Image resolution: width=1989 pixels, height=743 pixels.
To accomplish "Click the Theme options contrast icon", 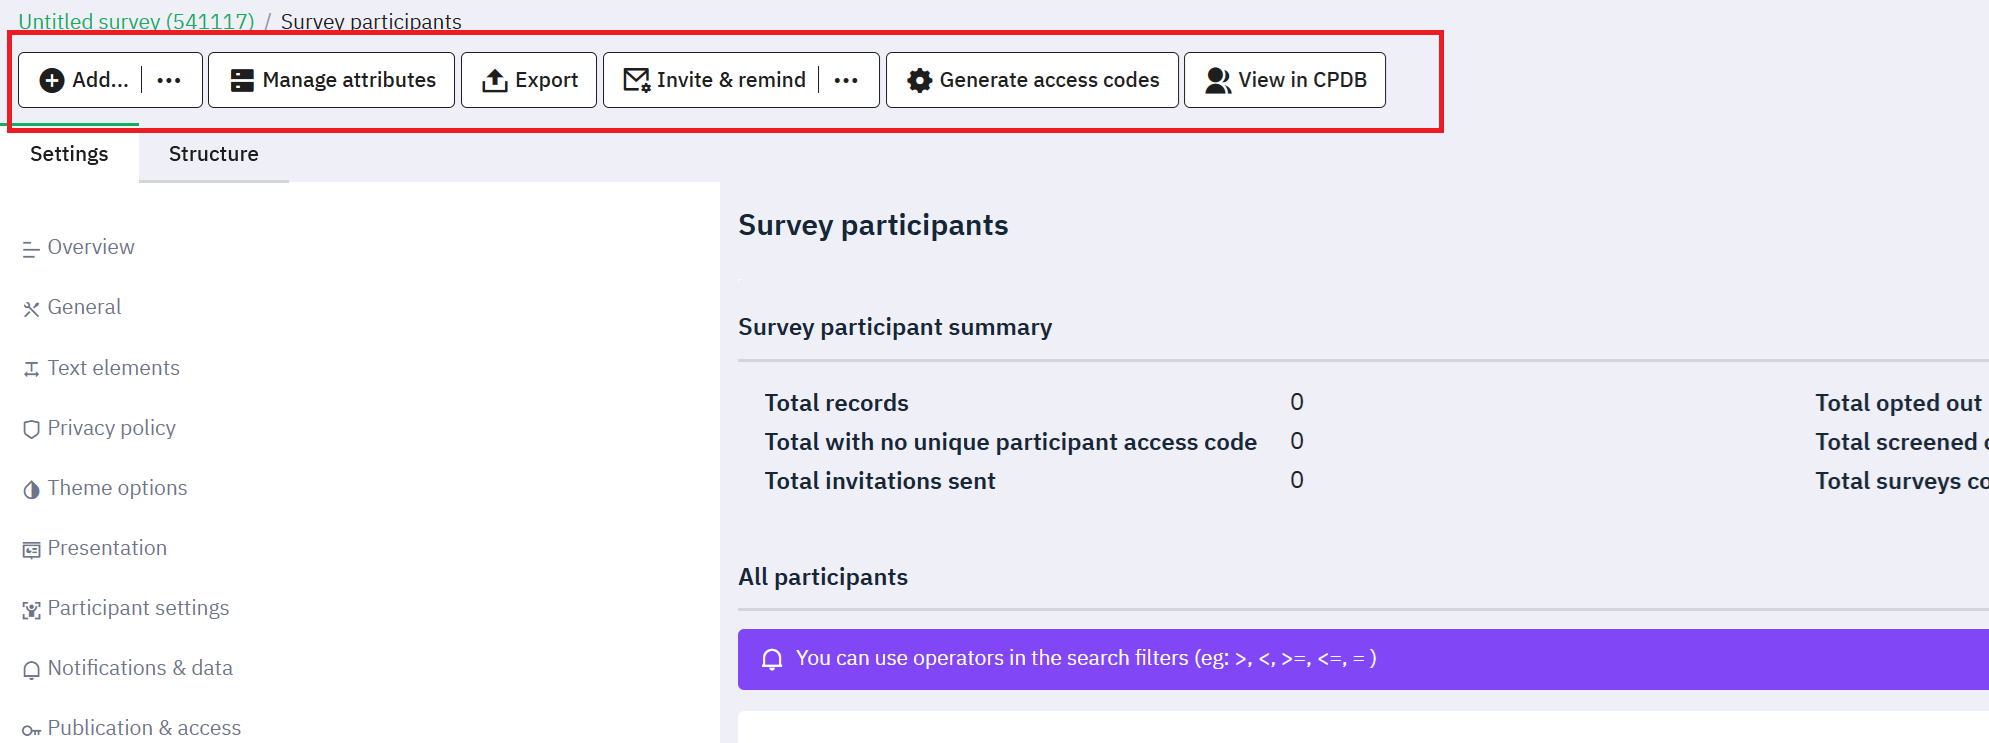I will coord(32,489).
